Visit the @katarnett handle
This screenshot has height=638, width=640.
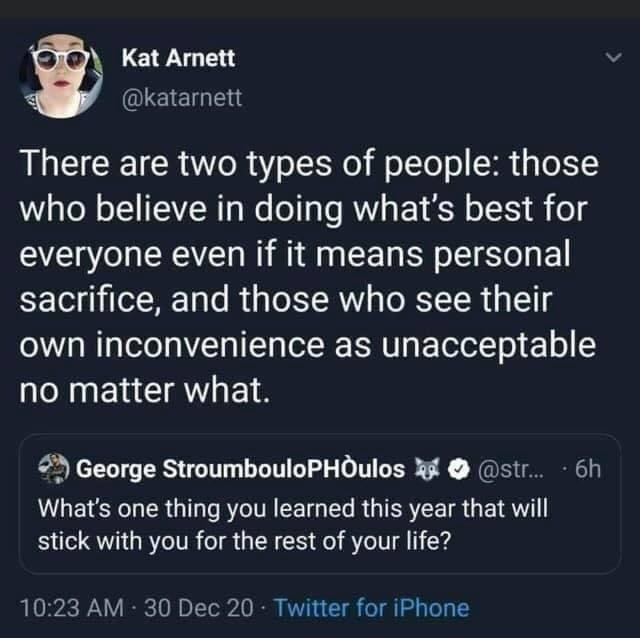click(181, 97)
